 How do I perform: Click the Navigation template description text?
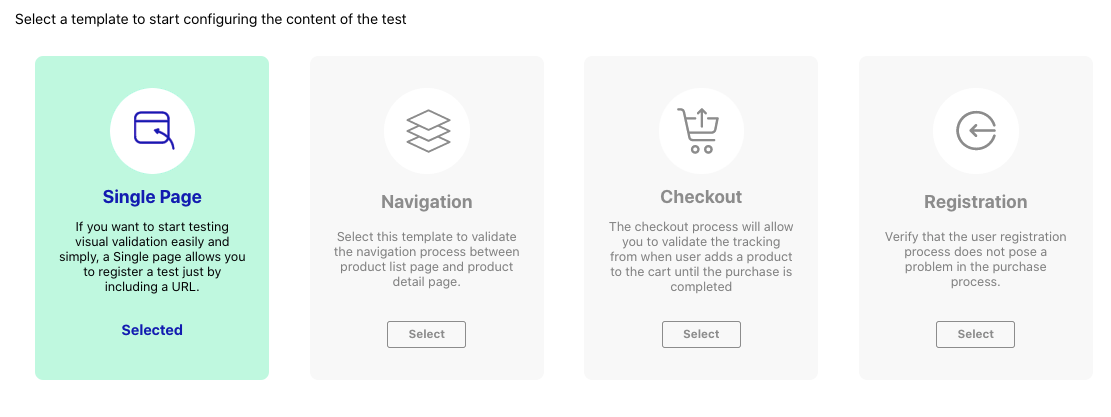pyautogui.click(x=427, y=259)
